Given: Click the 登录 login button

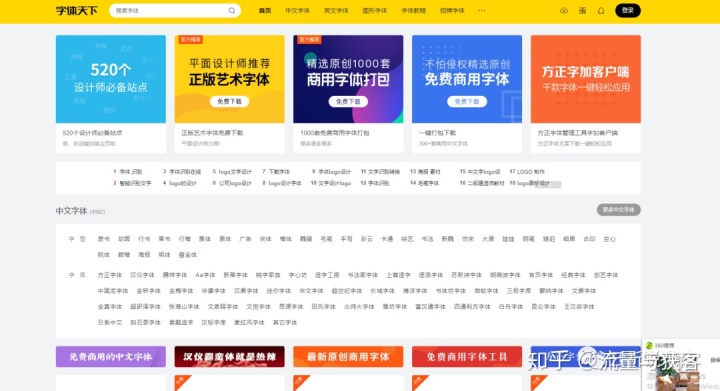Looking at the screenshot, I should pyautogui.click(x=628, y=11).
